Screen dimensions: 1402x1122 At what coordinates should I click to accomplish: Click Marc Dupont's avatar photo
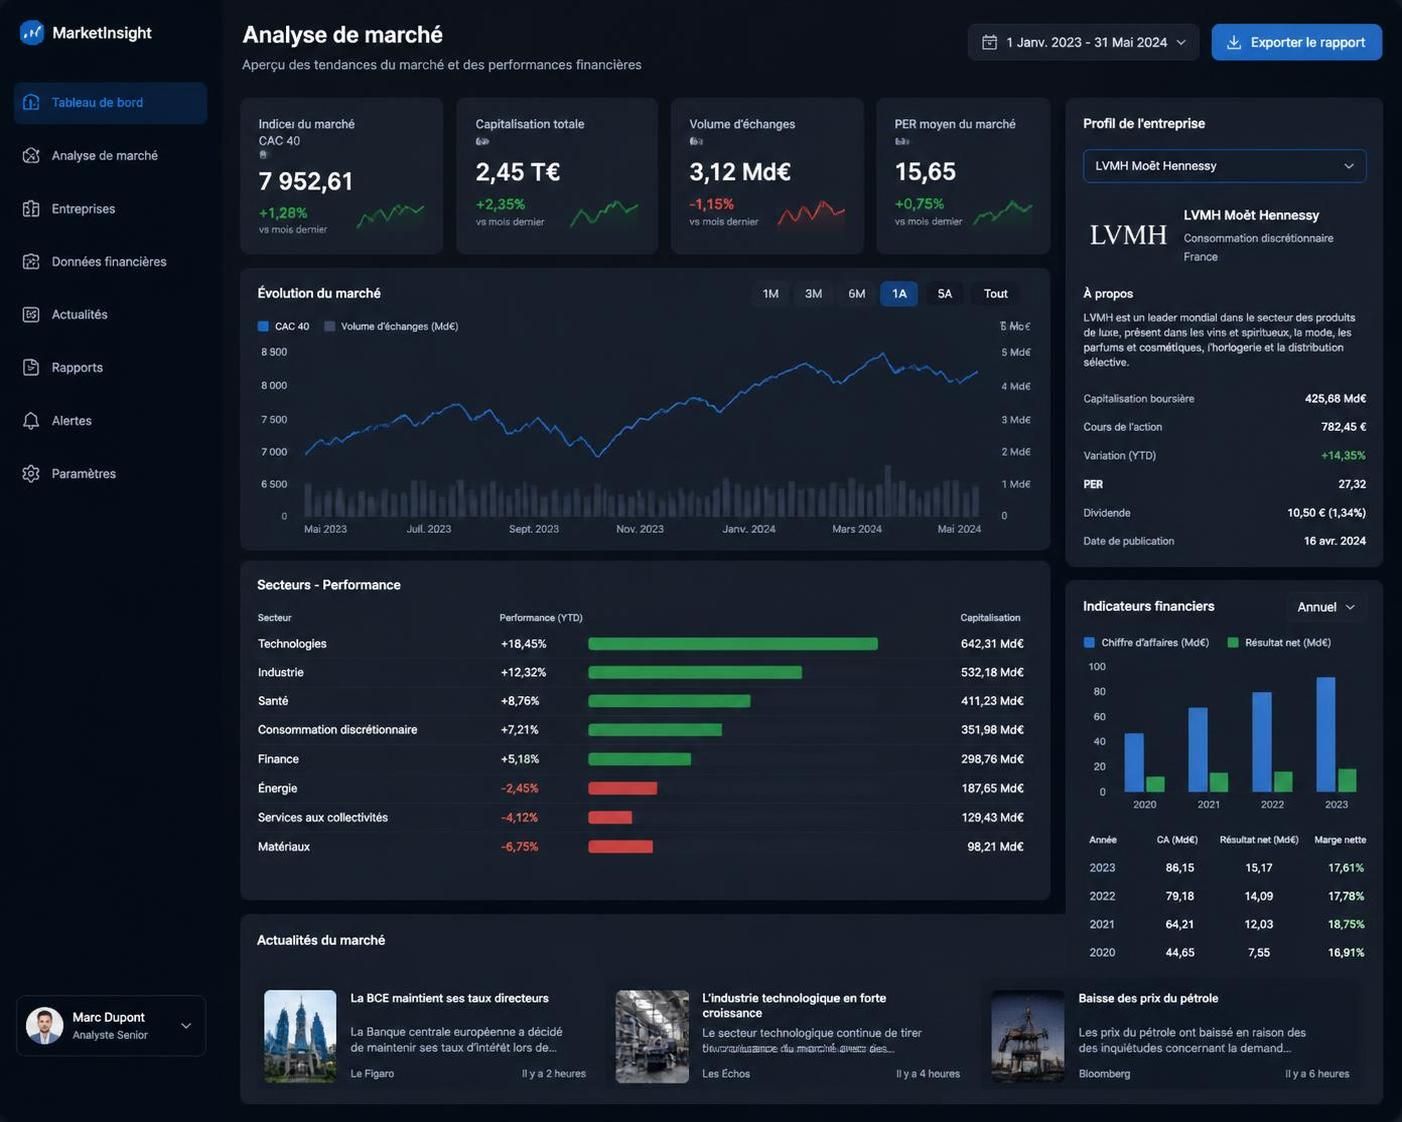44,1025
